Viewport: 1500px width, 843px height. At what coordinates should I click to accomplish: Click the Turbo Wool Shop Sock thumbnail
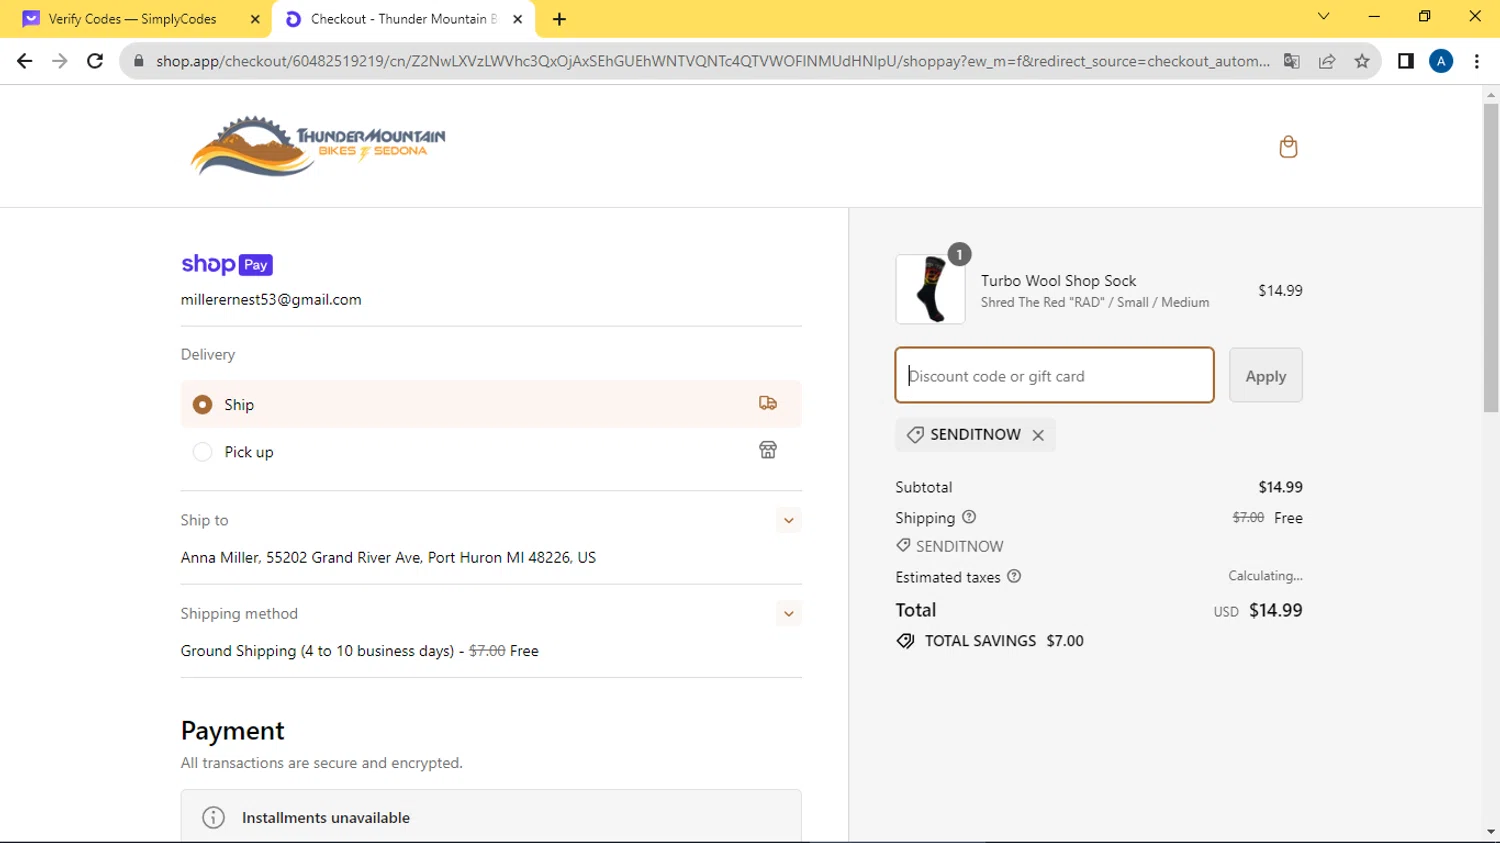coord(930,289)
